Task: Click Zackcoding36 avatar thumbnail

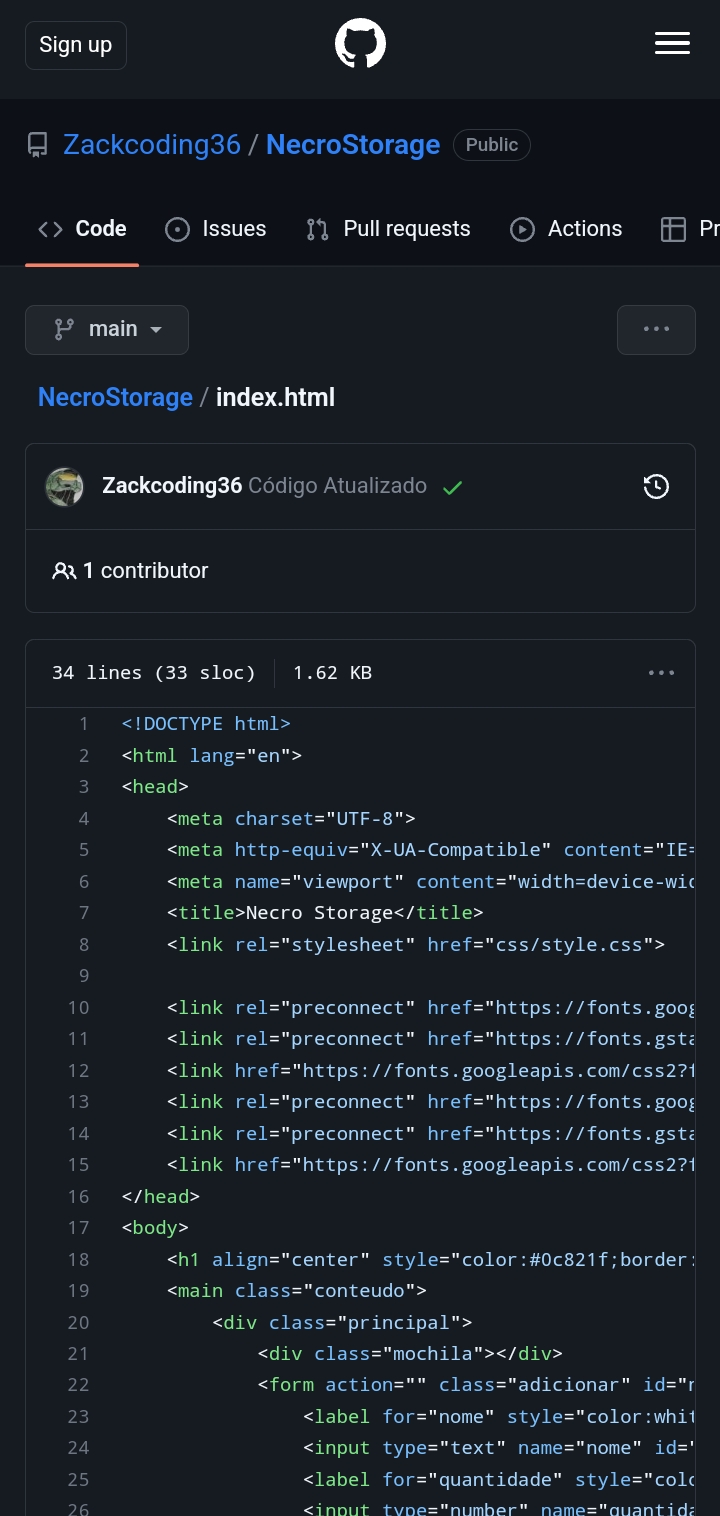Action: pos(65,487)
